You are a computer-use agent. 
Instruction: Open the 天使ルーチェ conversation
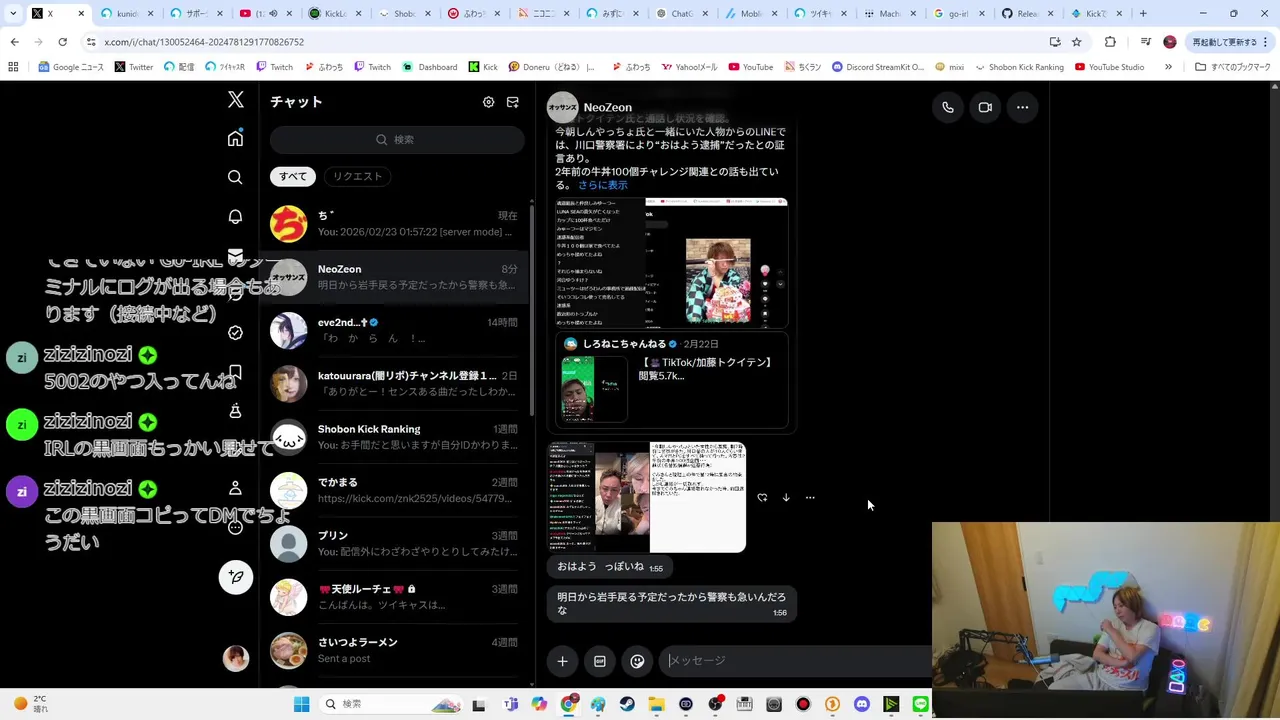click(395, 597)
